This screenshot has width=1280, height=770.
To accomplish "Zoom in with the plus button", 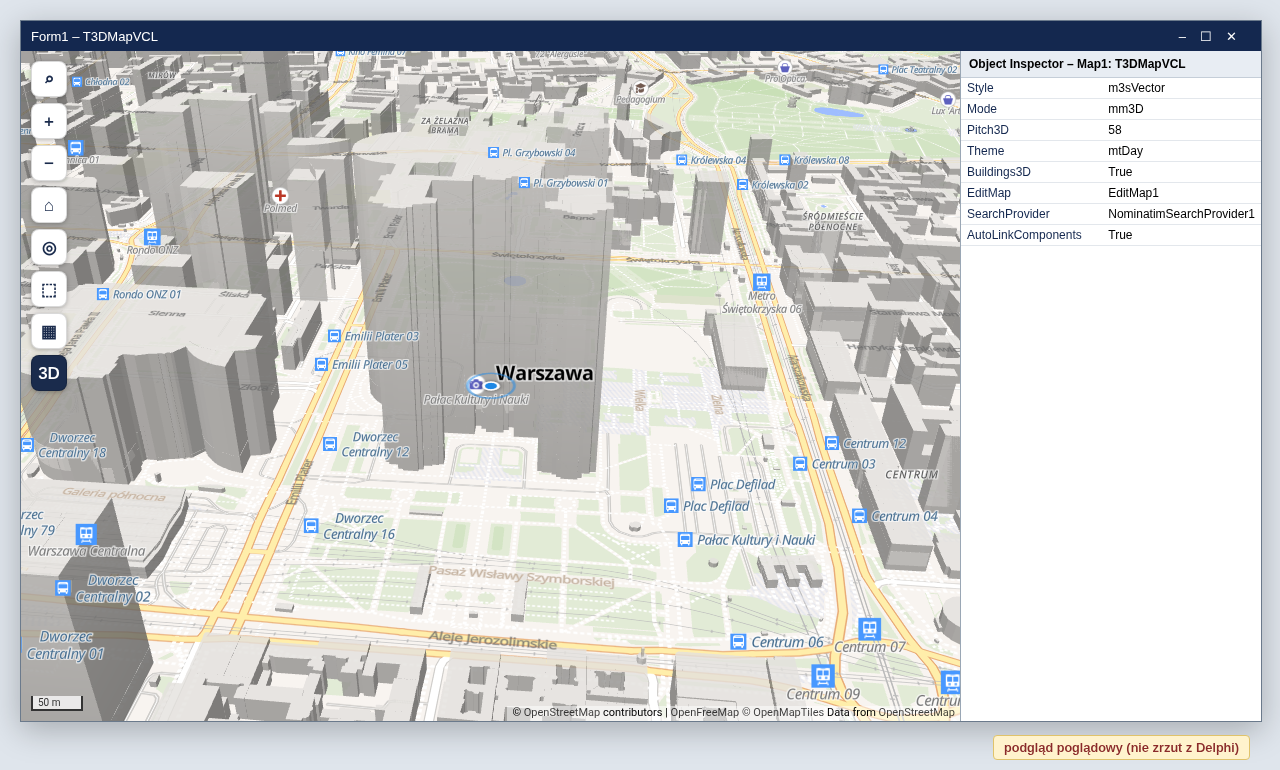I will (x=49, y=121).
